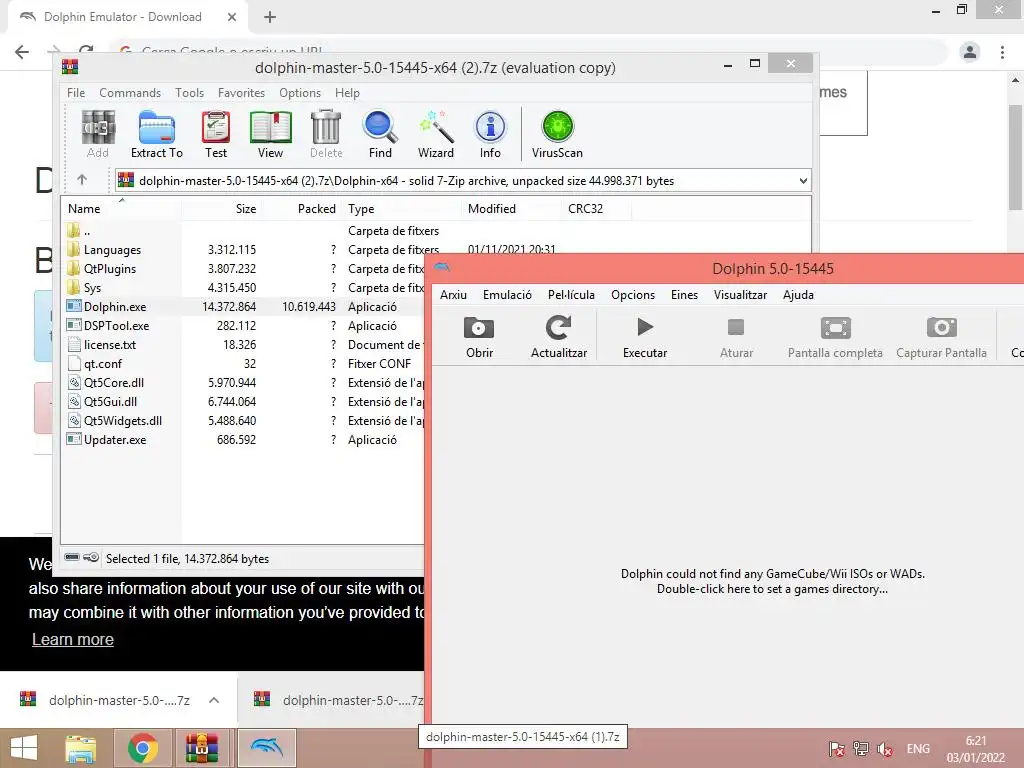
Task: Open archive Info icon
Action: pyautogui.click(x=490, y=135)
